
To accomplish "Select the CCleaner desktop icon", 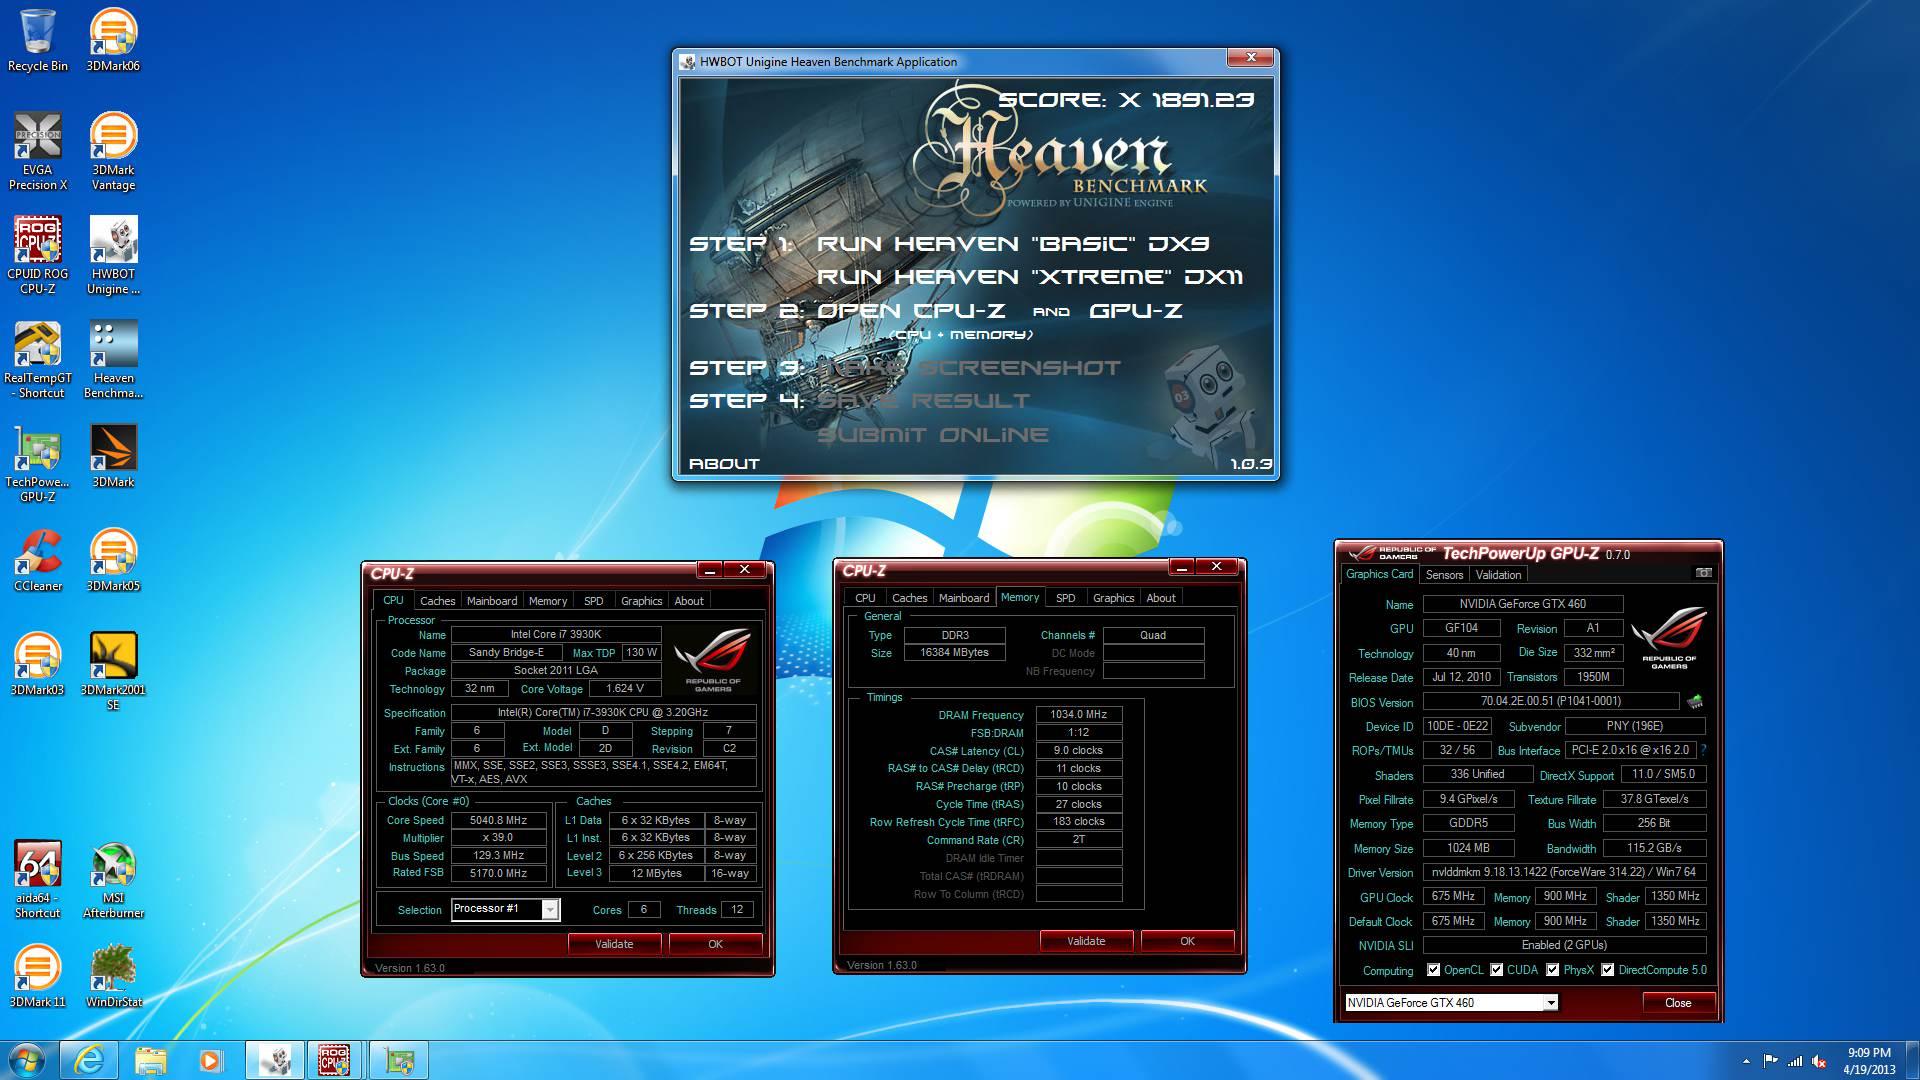I will (x=38, y=560).
